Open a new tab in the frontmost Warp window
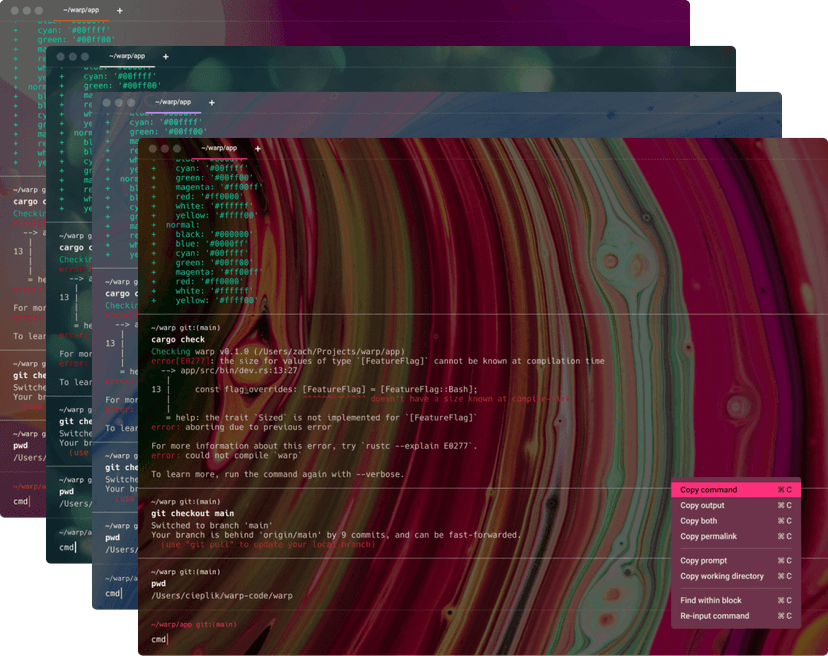 tap(257, 147)
